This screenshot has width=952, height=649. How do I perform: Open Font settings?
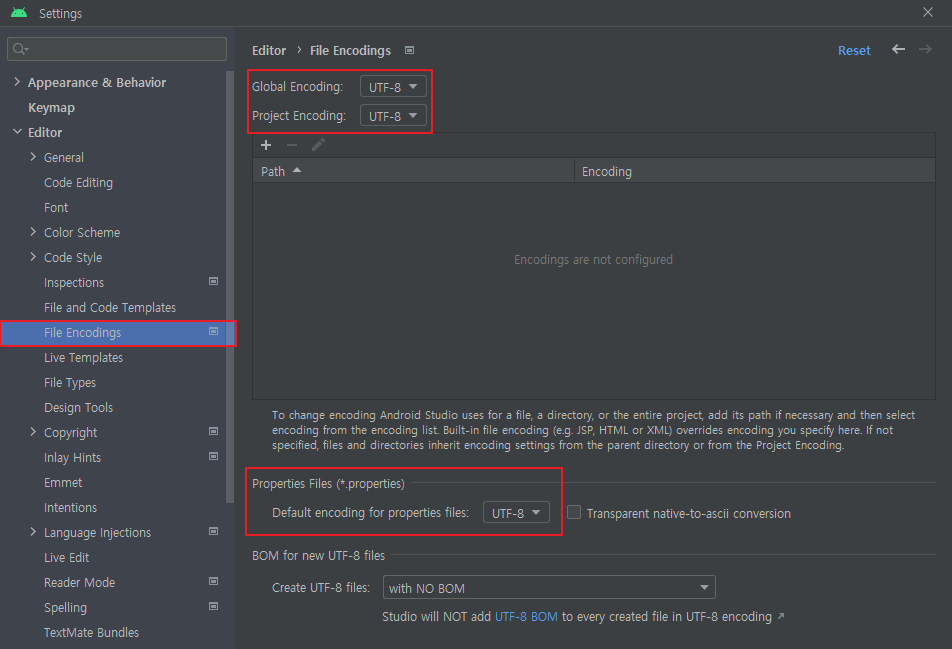[56, 208]
